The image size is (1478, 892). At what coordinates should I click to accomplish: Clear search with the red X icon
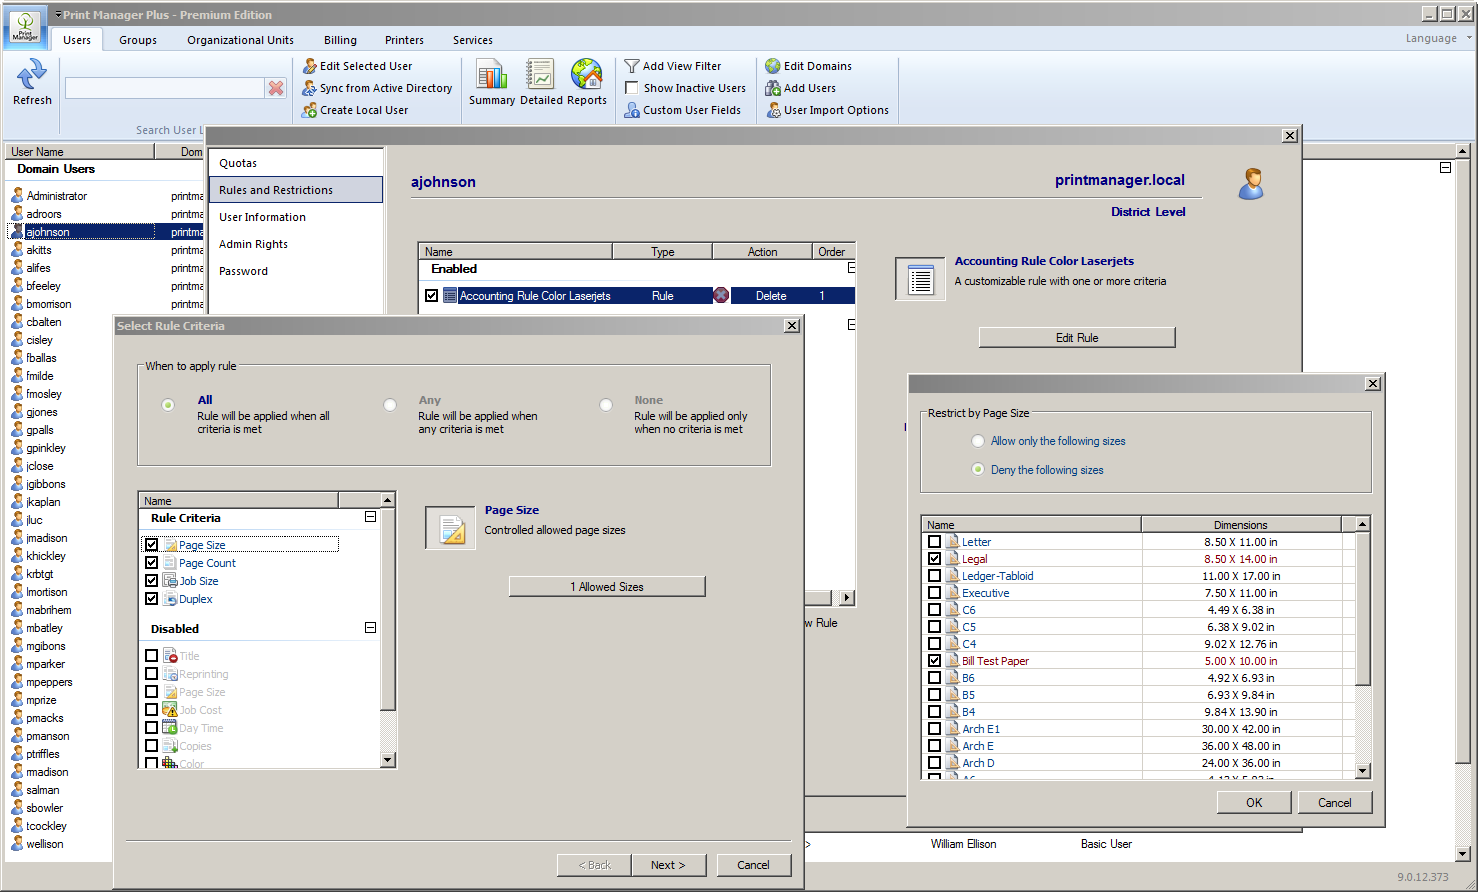point(276,88)
